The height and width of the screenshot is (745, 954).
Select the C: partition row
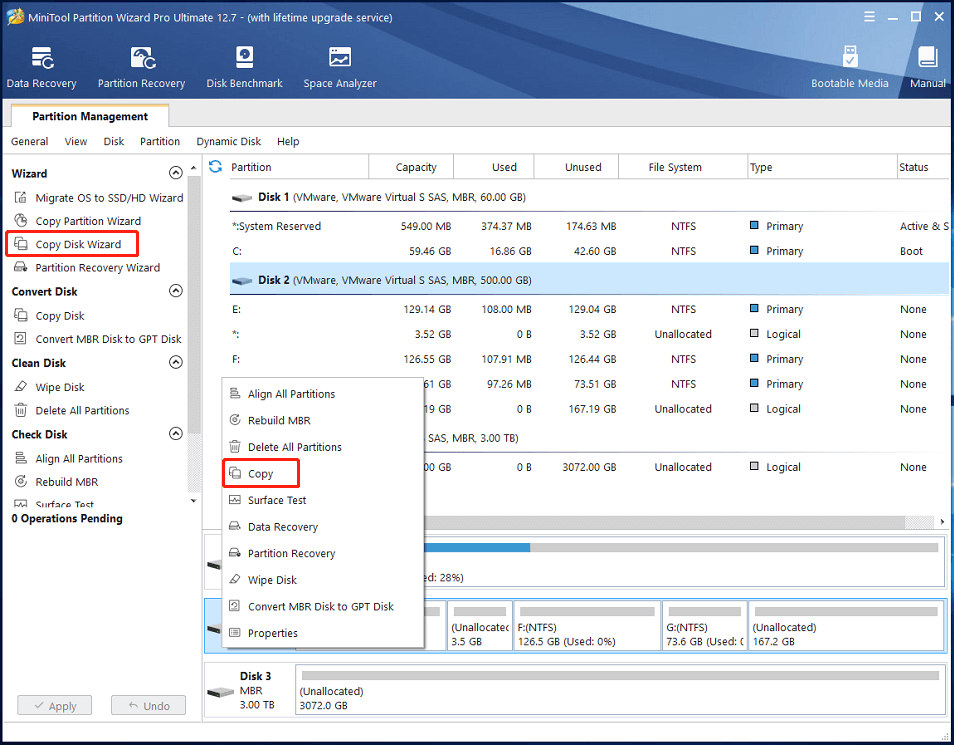tap(589, 251)
